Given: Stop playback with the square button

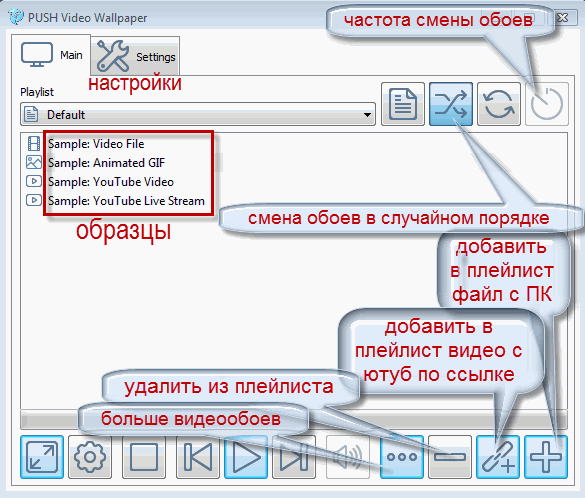Looking at the screenshot, I should pos(144,457).
